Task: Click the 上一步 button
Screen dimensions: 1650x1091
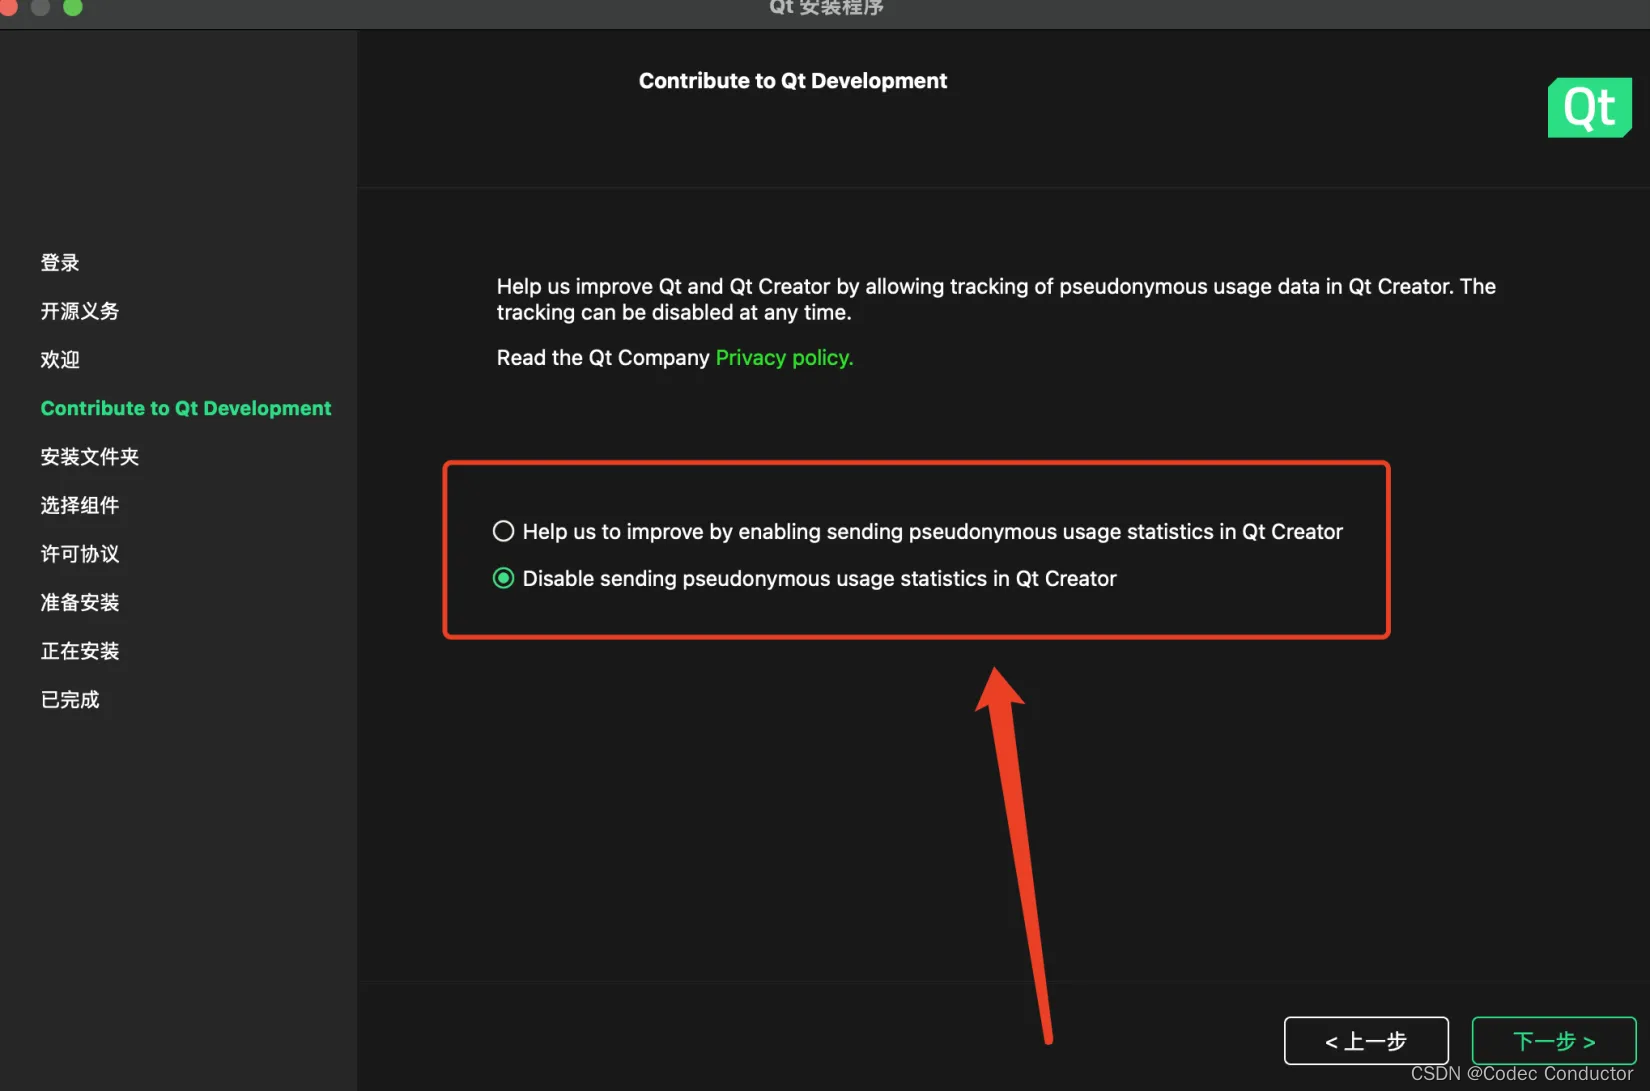Action: pos(1366,1040)
